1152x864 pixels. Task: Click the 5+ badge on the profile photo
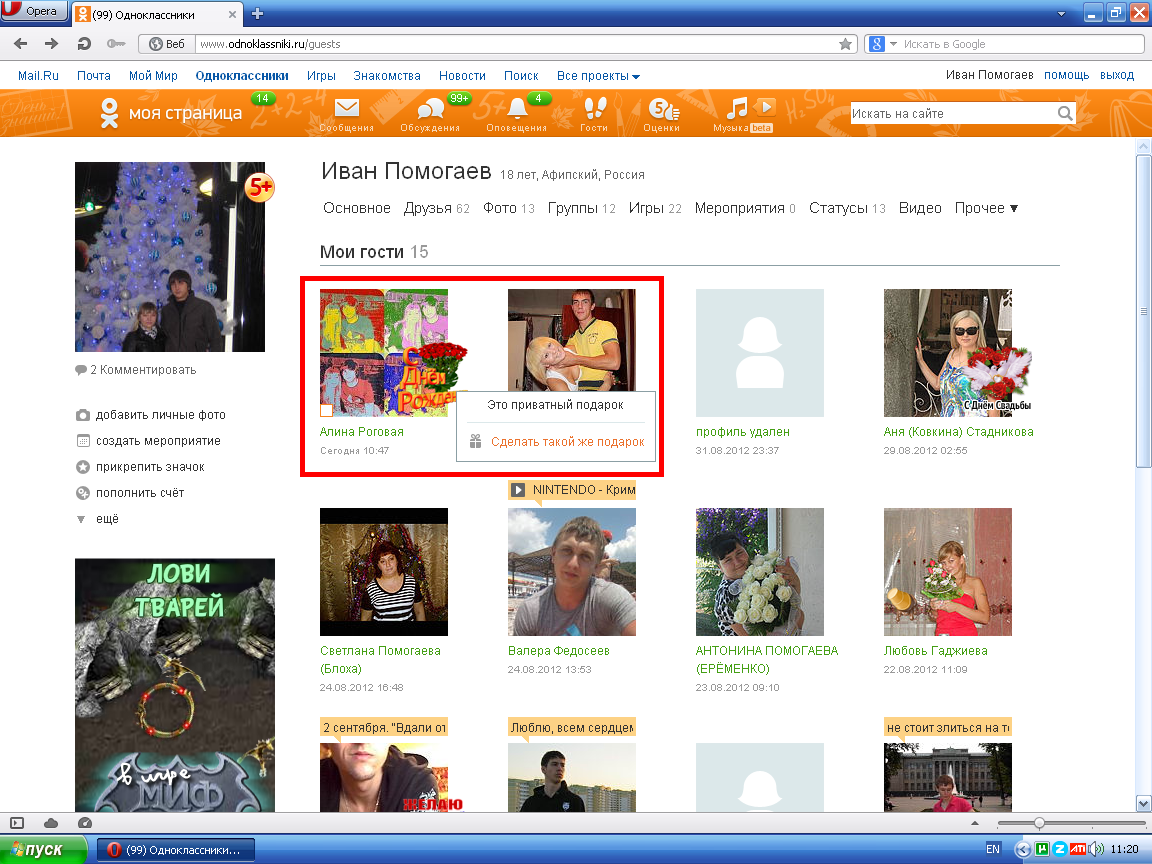(x=259, y=187)
